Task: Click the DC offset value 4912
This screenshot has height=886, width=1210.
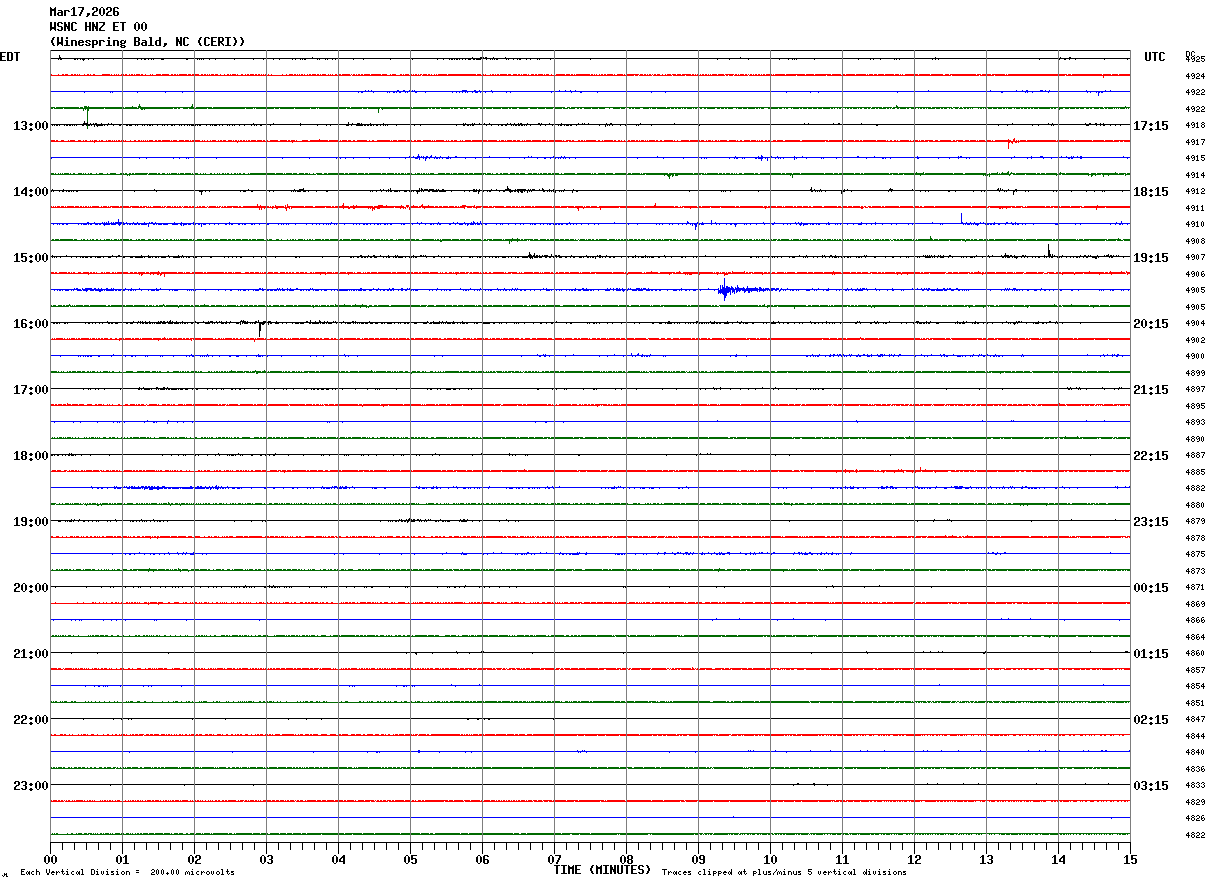Action: [1194, 192]
